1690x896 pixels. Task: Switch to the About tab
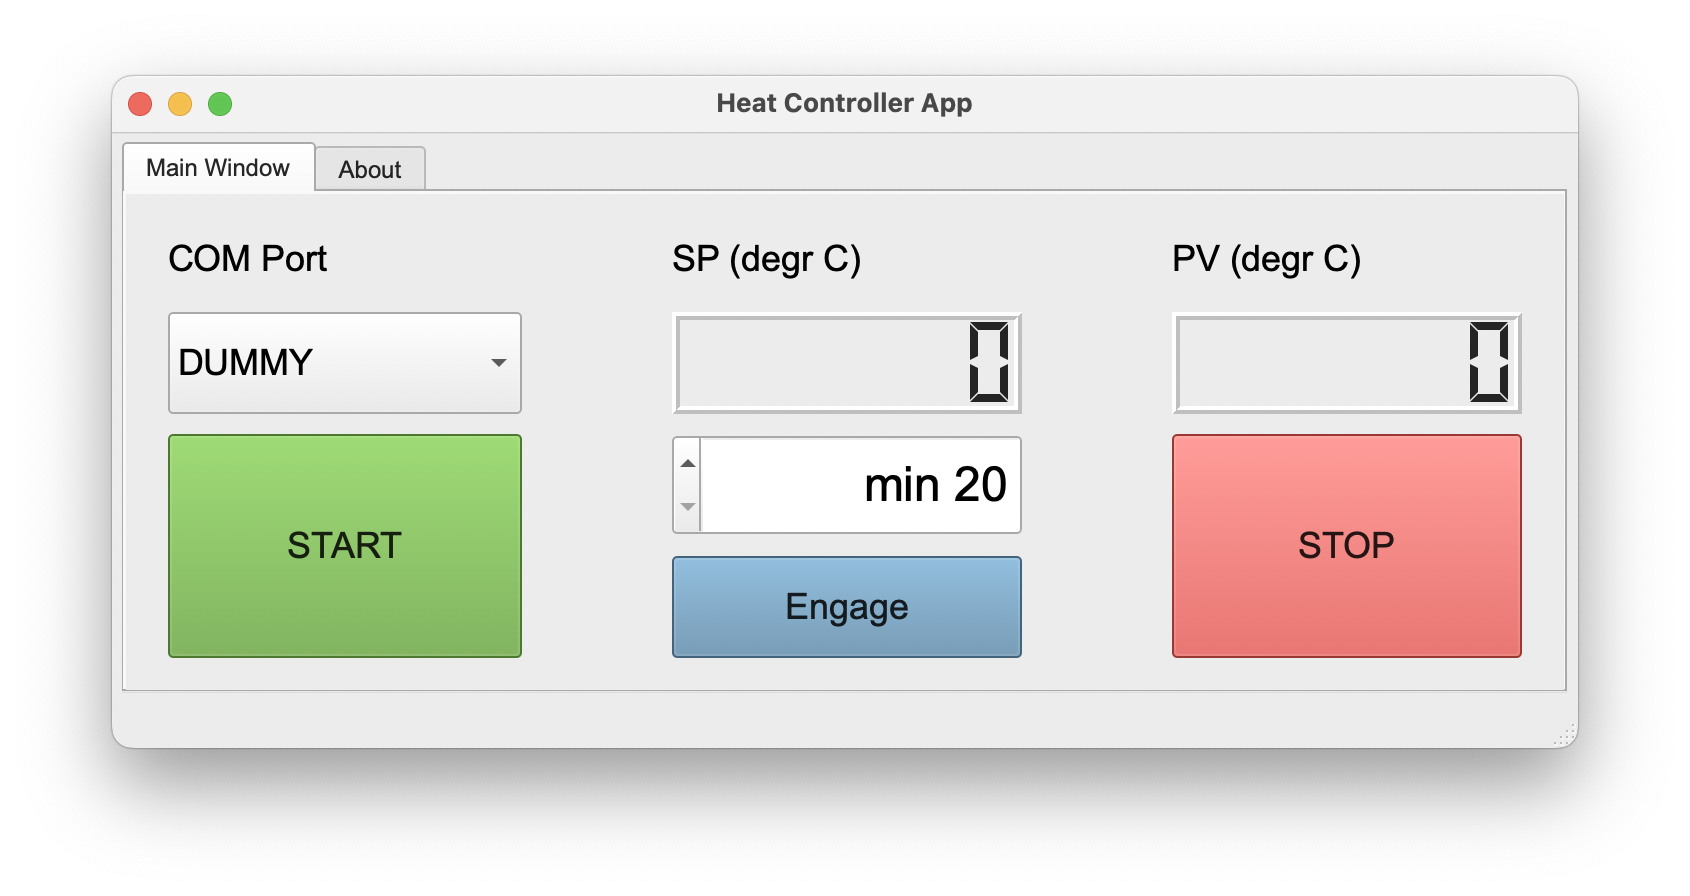[x=370, y=168]
